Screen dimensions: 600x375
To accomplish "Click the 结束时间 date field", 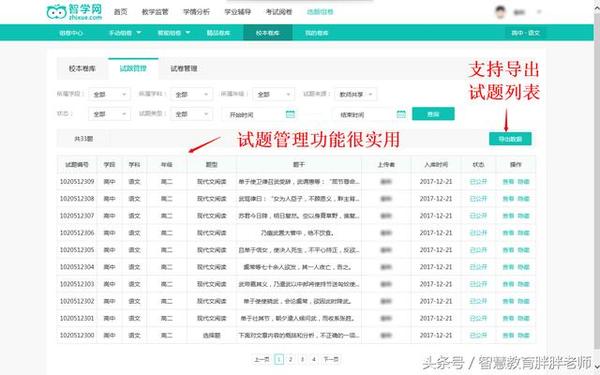I will 371,114.
